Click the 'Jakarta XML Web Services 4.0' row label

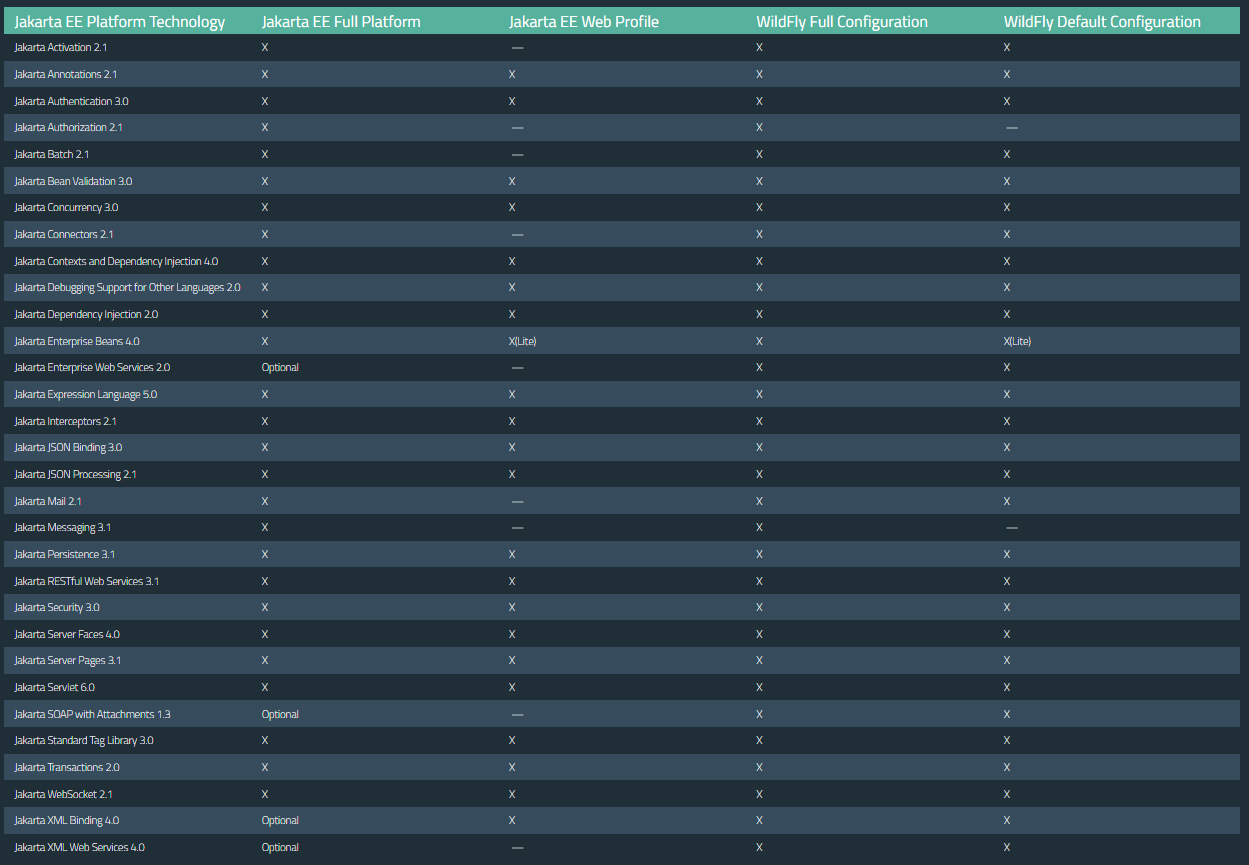pos(79,848)
